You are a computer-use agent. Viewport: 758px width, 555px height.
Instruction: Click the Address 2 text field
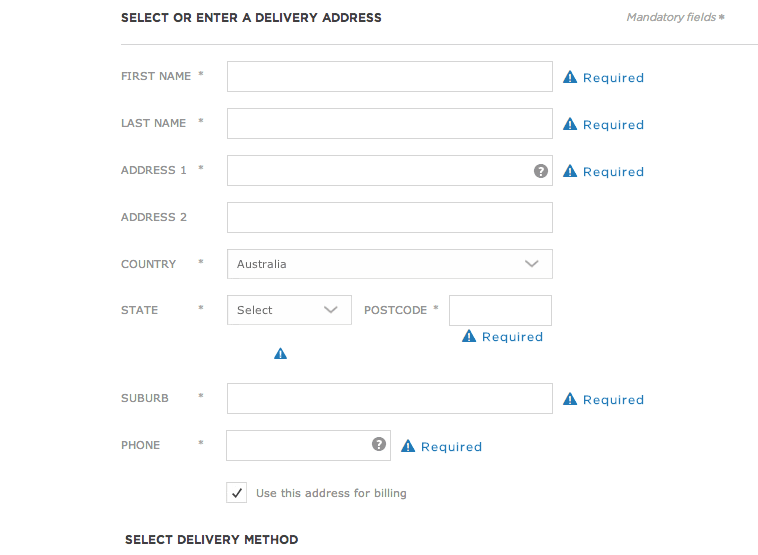point(389,217)
